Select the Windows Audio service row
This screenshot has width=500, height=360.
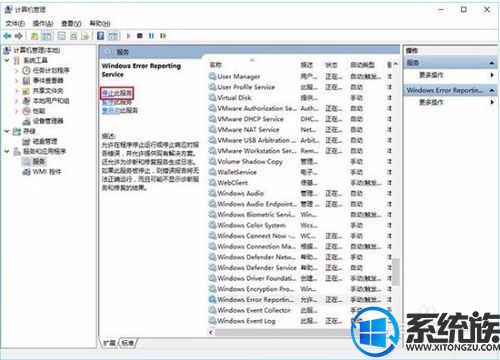coord(299,193)
